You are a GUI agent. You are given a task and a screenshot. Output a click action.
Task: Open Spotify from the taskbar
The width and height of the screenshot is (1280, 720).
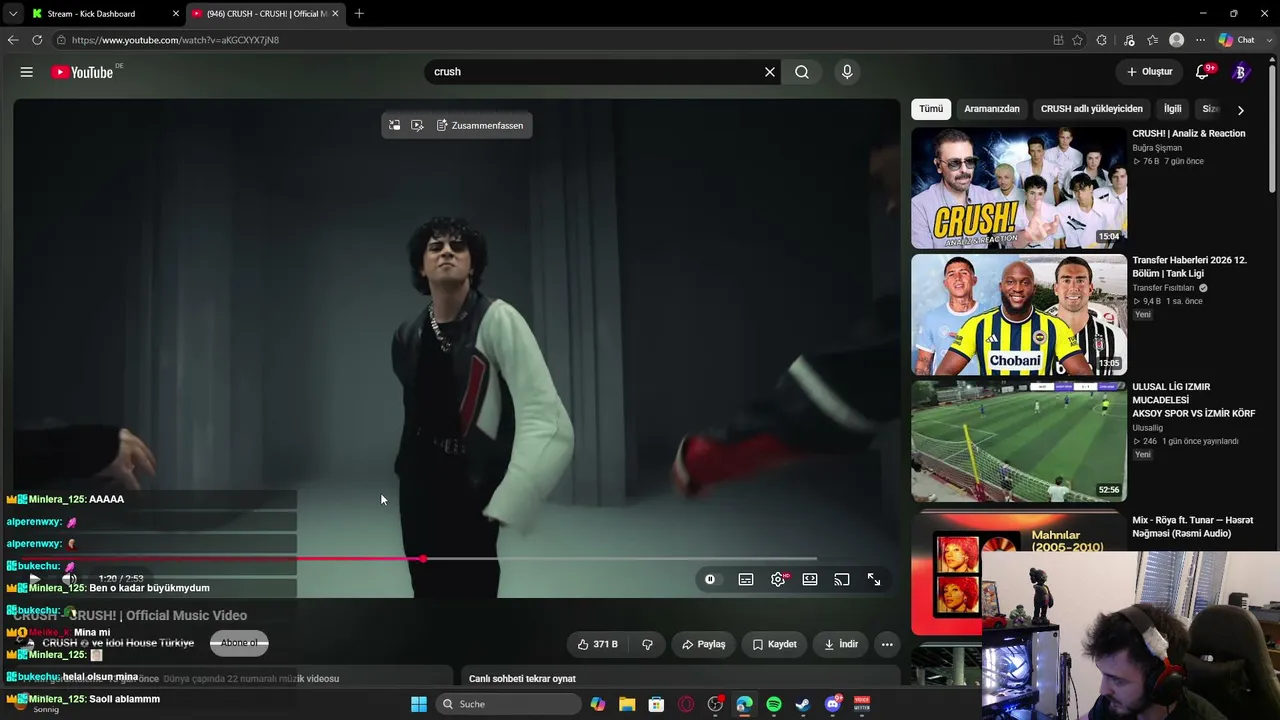(x=774, y=704)
